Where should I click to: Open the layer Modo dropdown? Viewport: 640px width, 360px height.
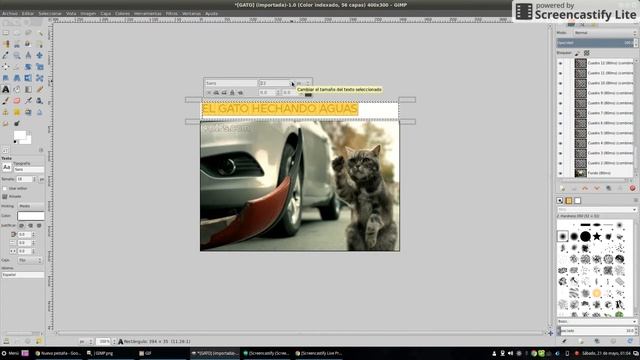605,33
